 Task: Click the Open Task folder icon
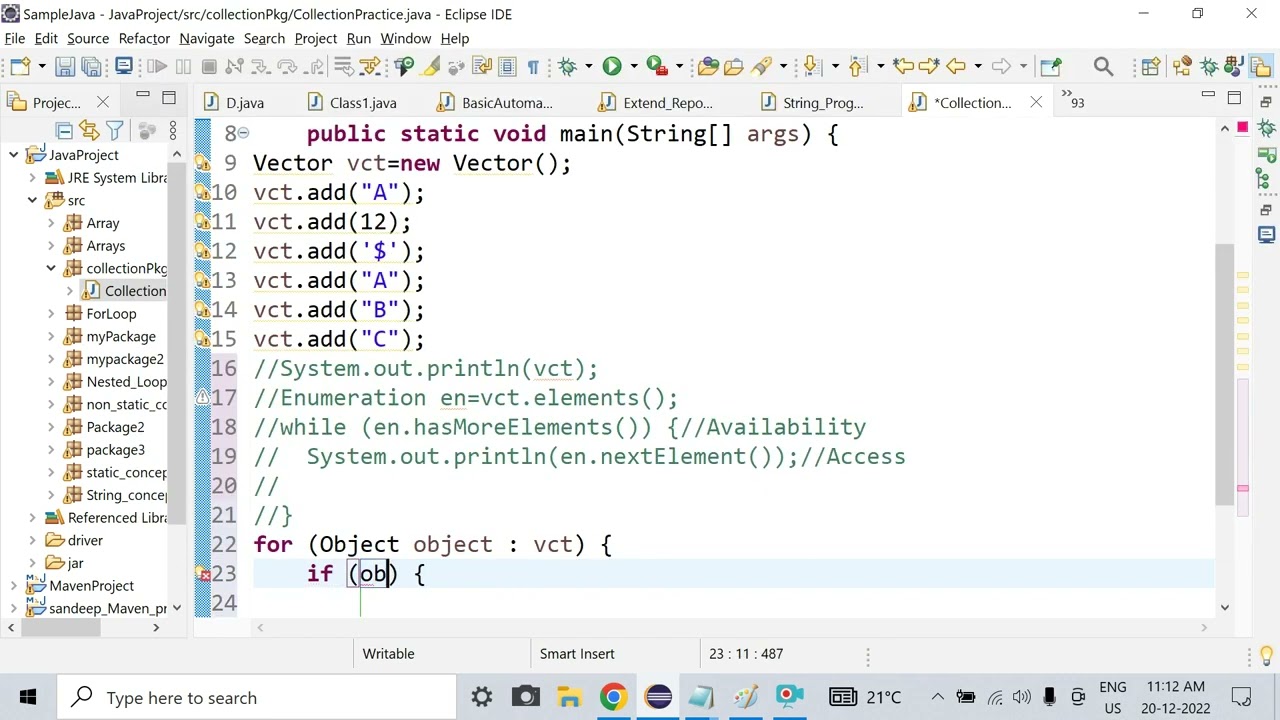(x=734, y=67)
